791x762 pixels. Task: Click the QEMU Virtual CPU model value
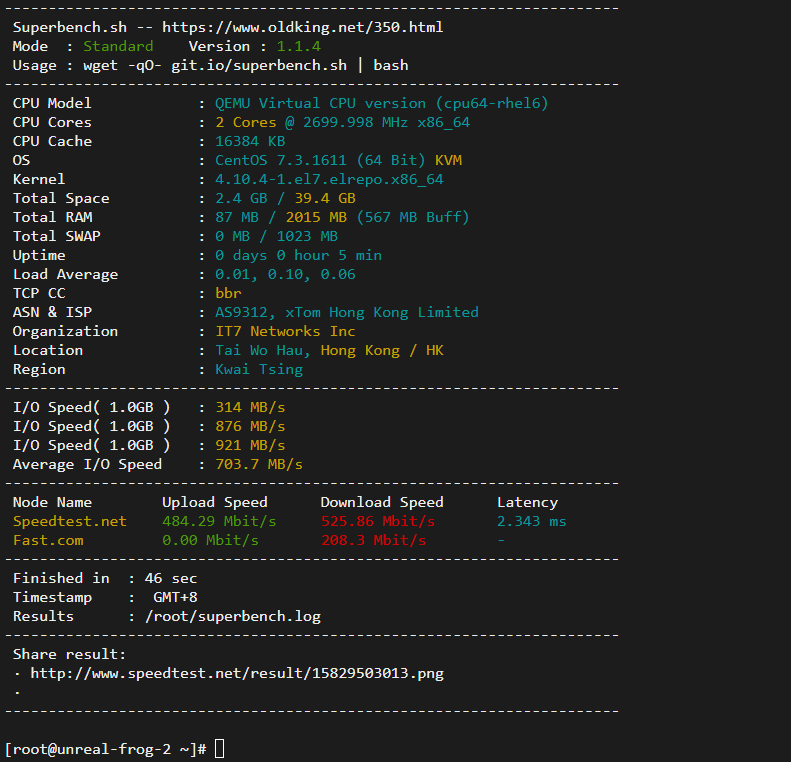381,103
